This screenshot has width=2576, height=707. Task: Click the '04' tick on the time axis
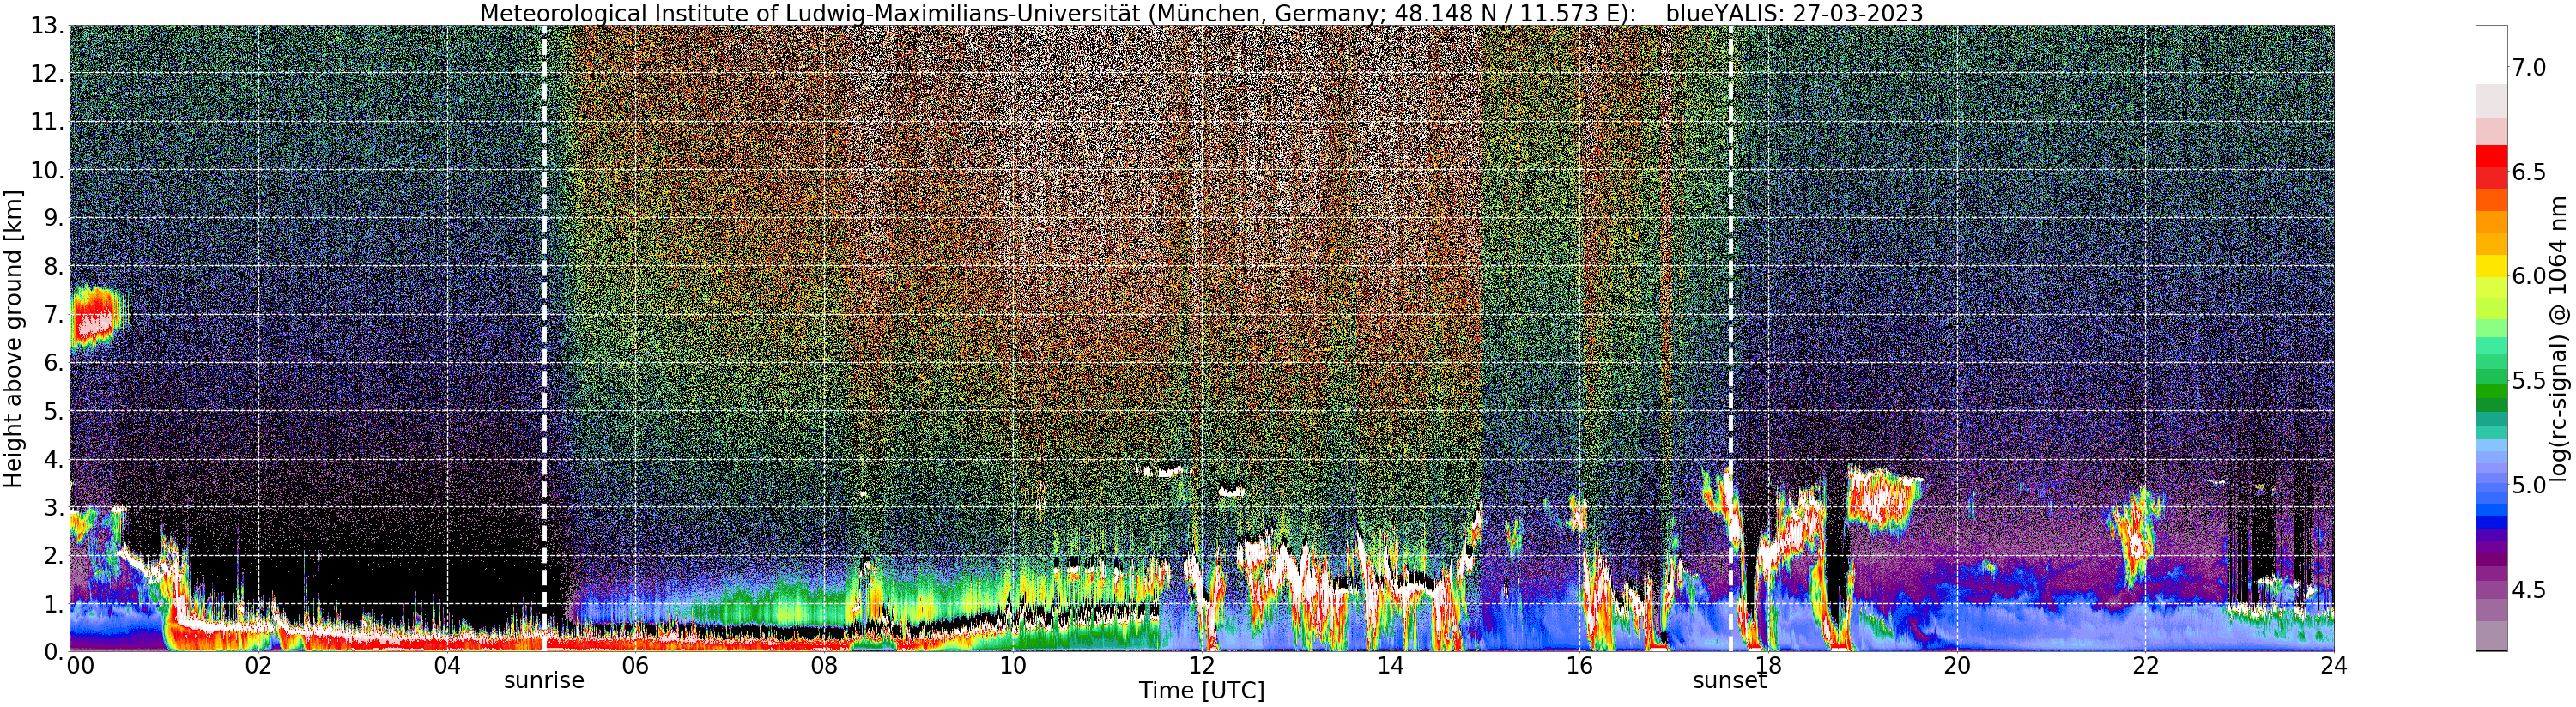[447, 665]
